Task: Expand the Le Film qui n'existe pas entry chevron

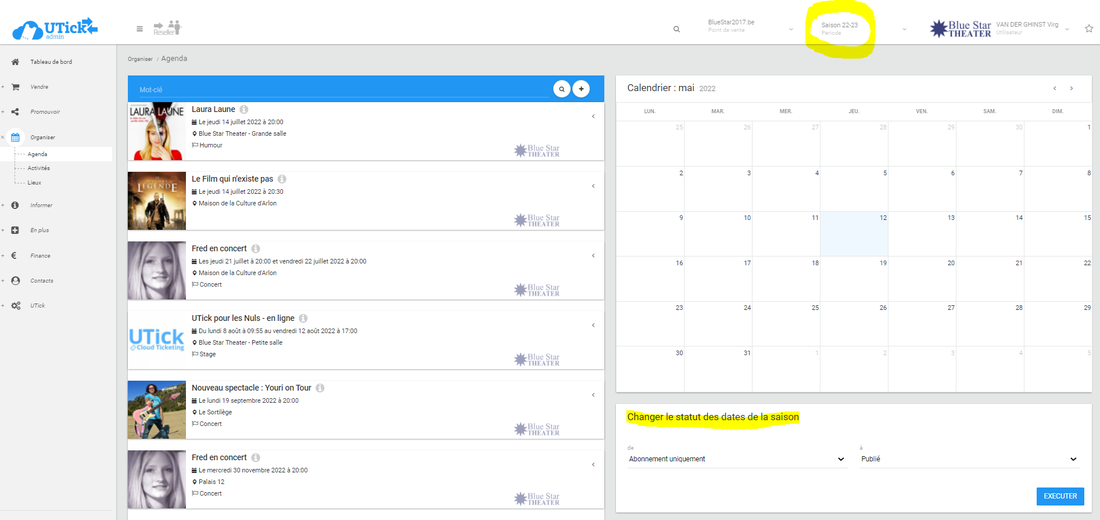Action: click(x=593, y=186)
